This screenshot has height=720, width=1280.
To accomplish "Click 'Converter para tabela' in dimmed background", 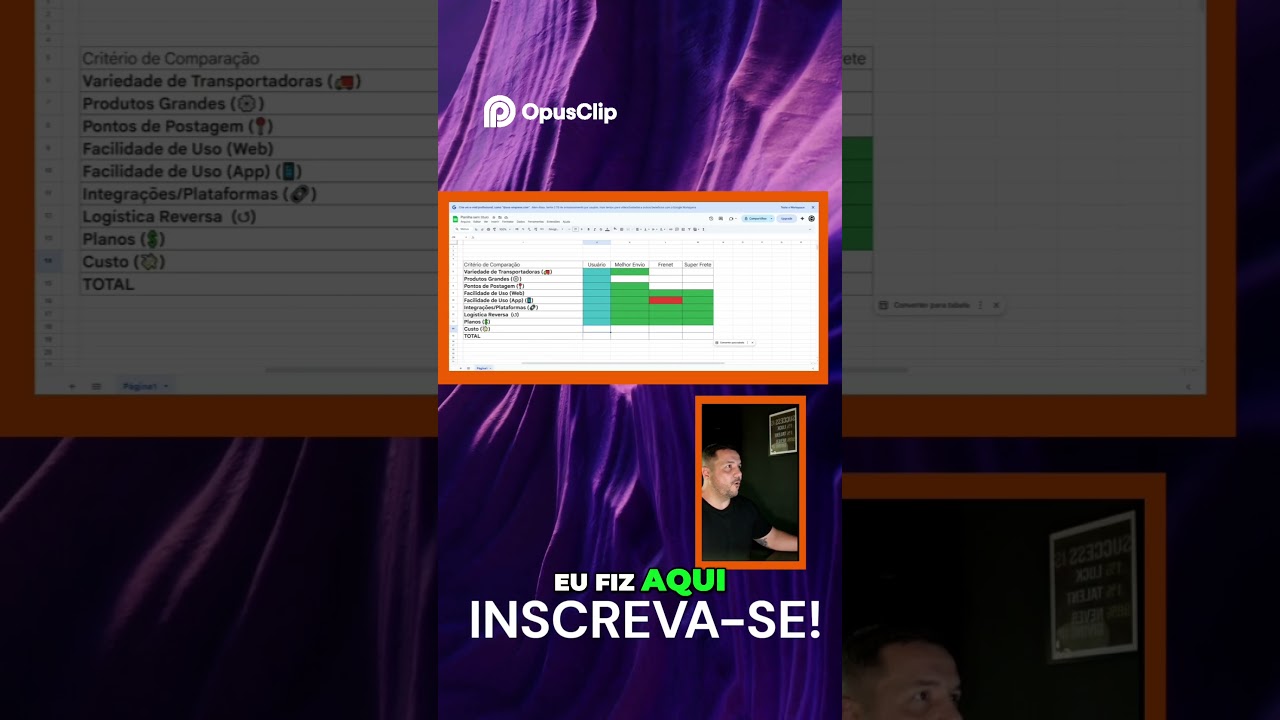I will (931, 305).
